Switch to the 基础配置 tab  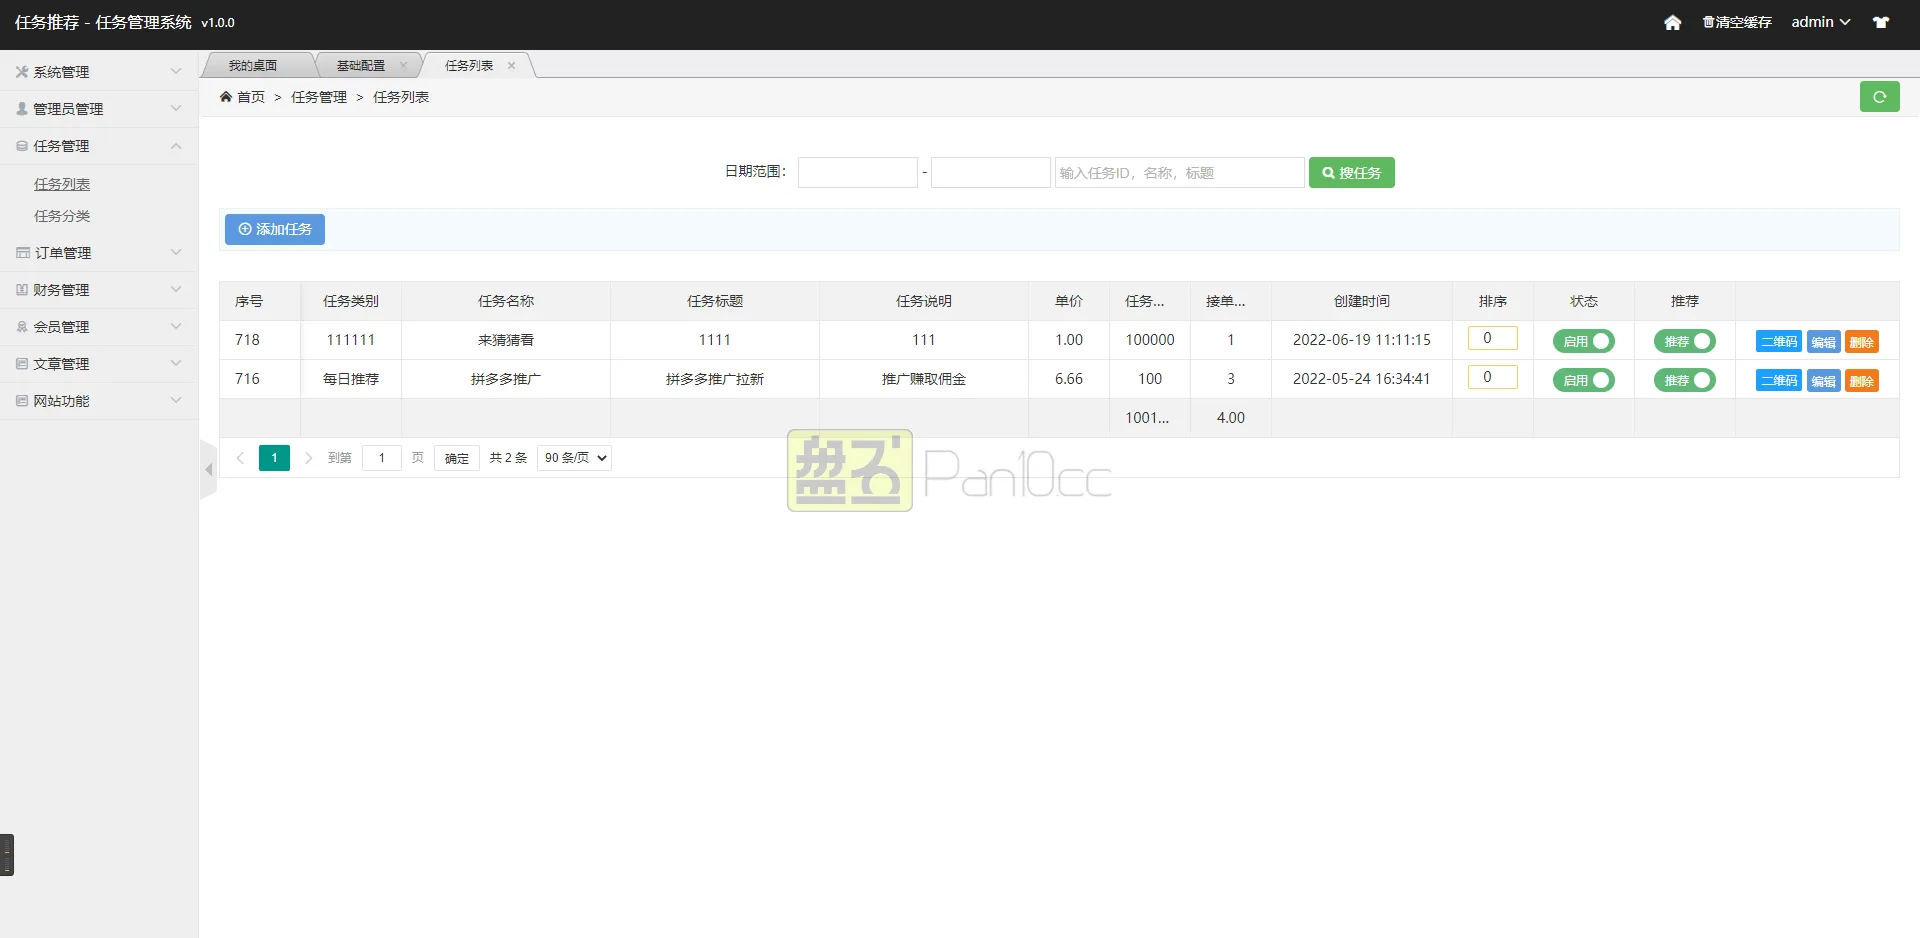pyautogui.click(x=360, y=65)
